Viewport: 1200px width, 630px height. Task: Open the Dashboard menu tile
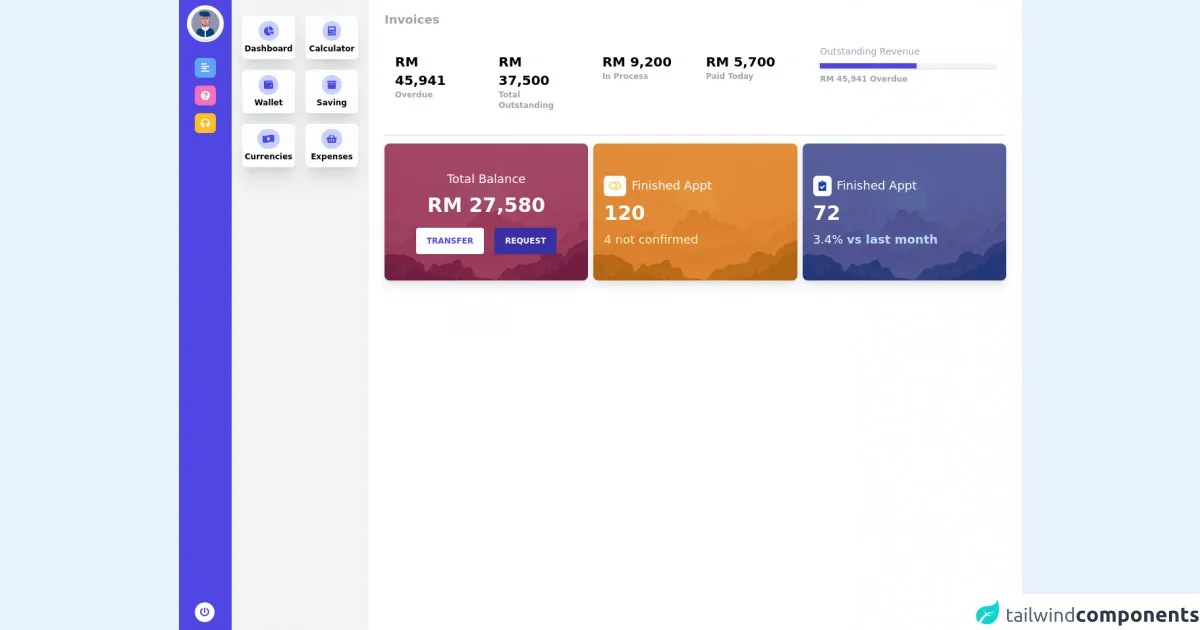tap(268, 38)
